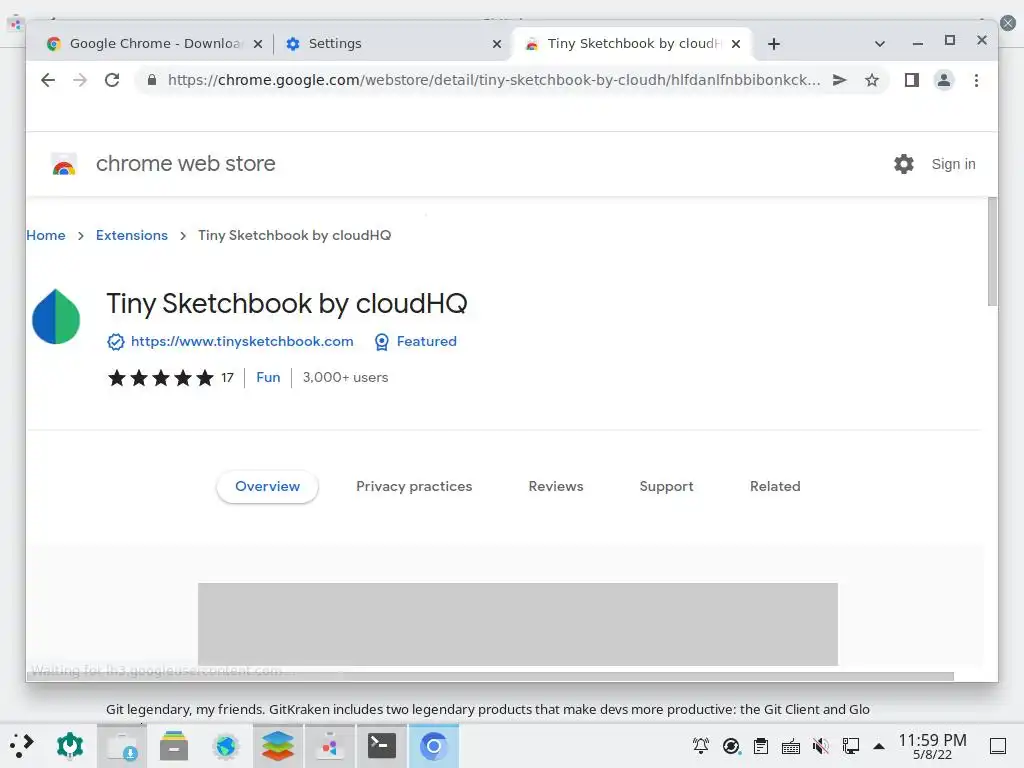Open the Chrome side panel

912,80
